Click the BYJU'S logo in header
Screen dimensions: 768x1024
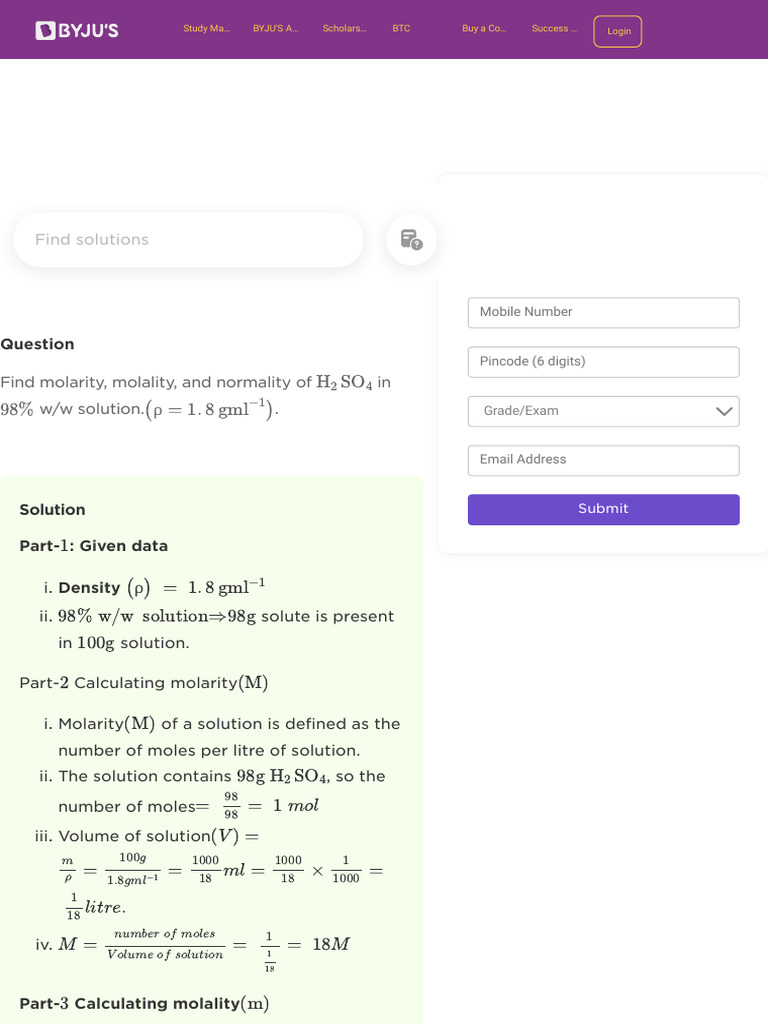point(77,30)
